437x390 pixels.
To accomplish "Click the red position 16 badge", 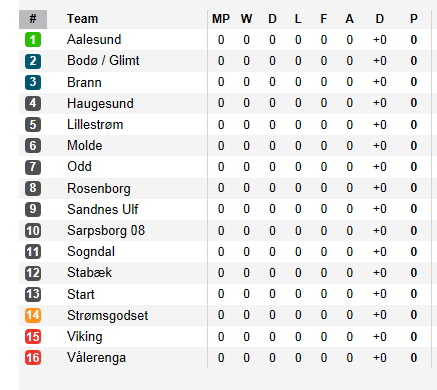I will pyautogui.click(x=33, y=358).
